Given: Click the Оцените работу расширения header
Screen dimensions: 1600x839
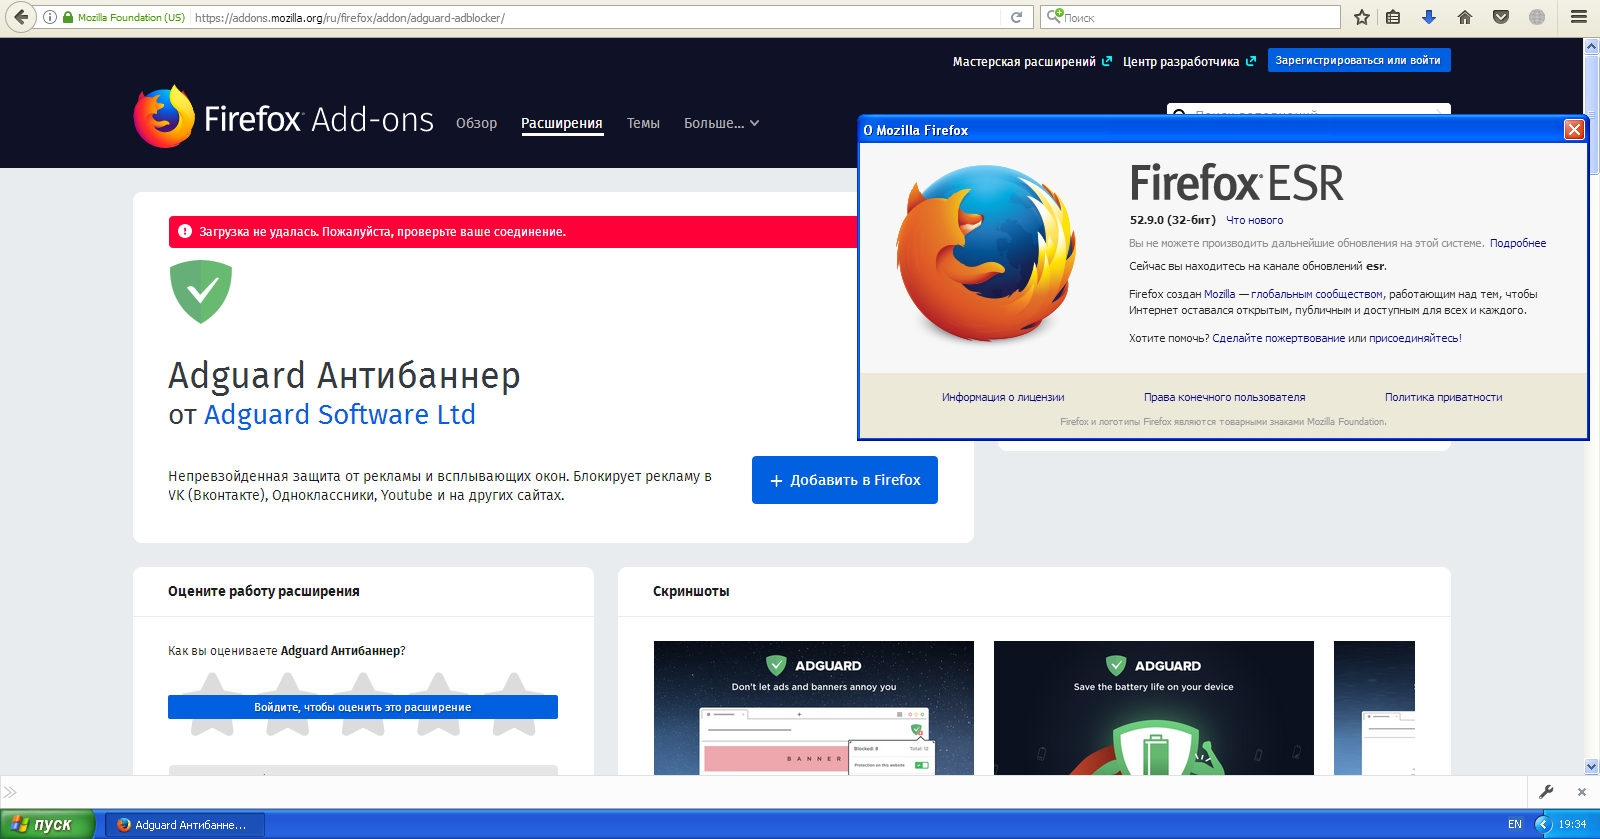Looking at the screenshot, I should tap(264, 591).
